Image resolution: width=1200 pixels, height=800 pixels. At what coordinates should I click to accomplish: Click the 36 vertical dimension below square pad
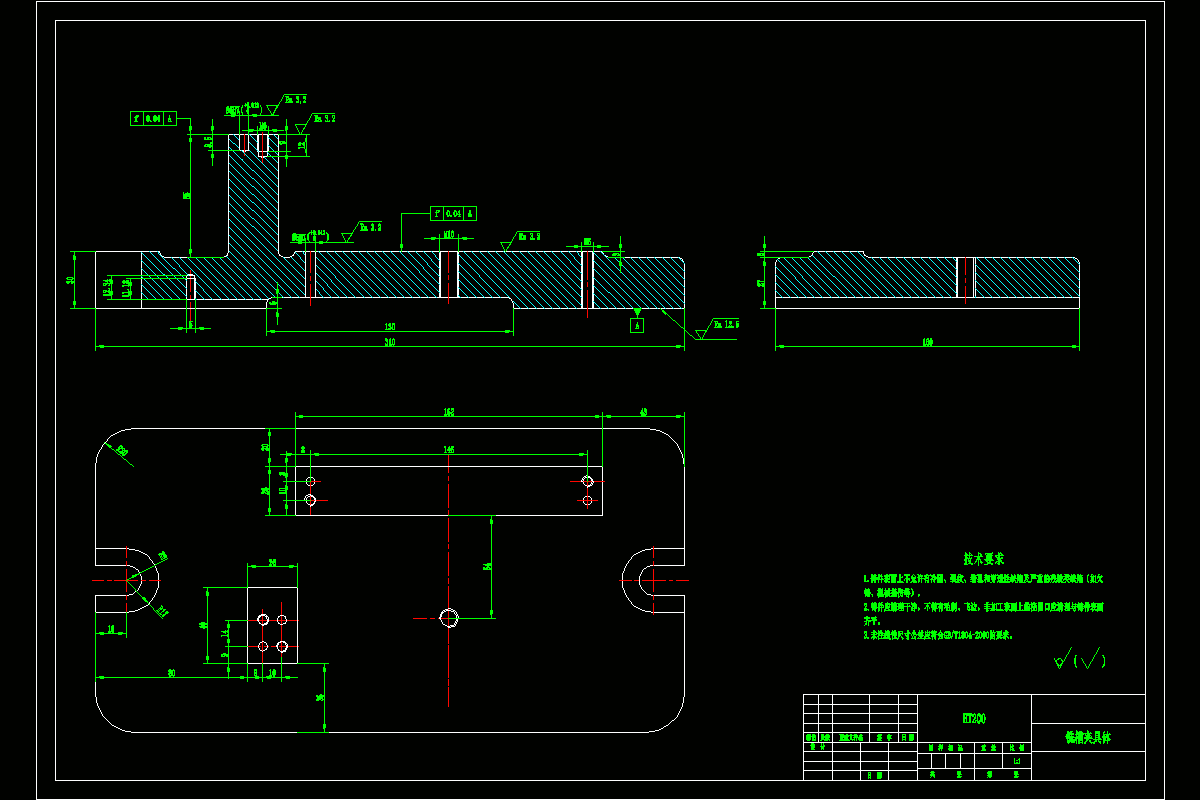point(320,698)
